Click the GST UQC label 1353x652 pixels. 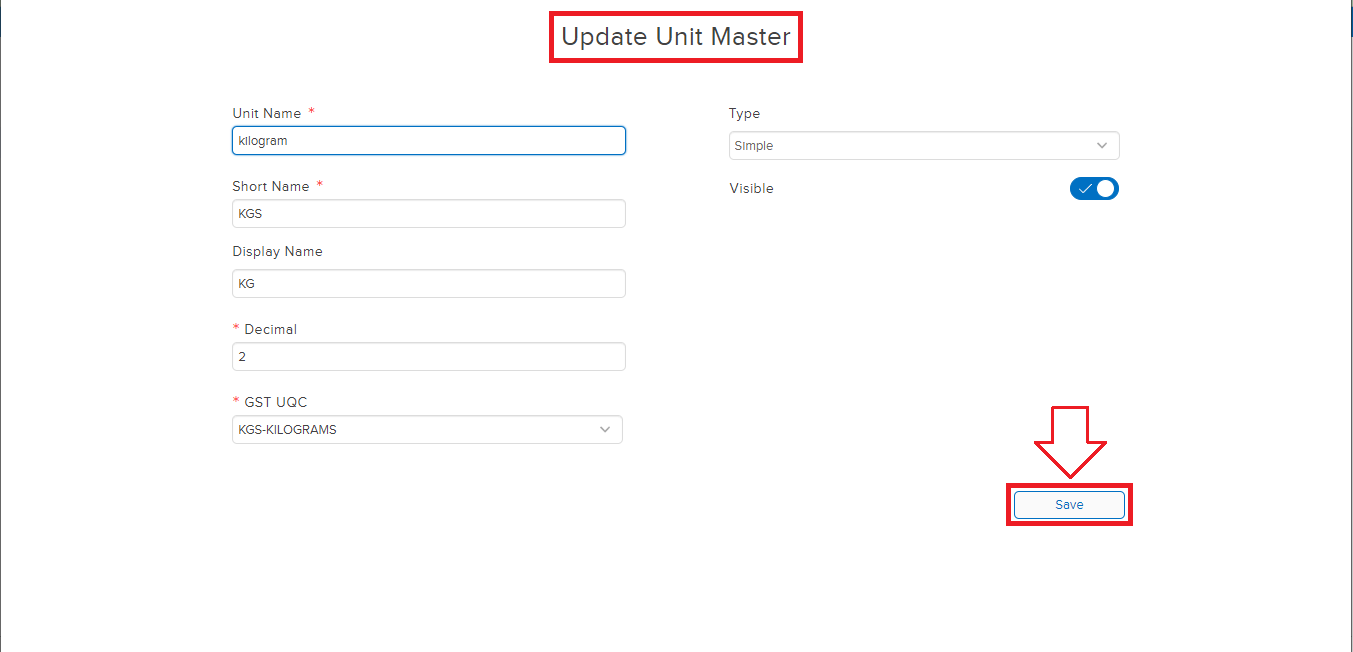275,403
